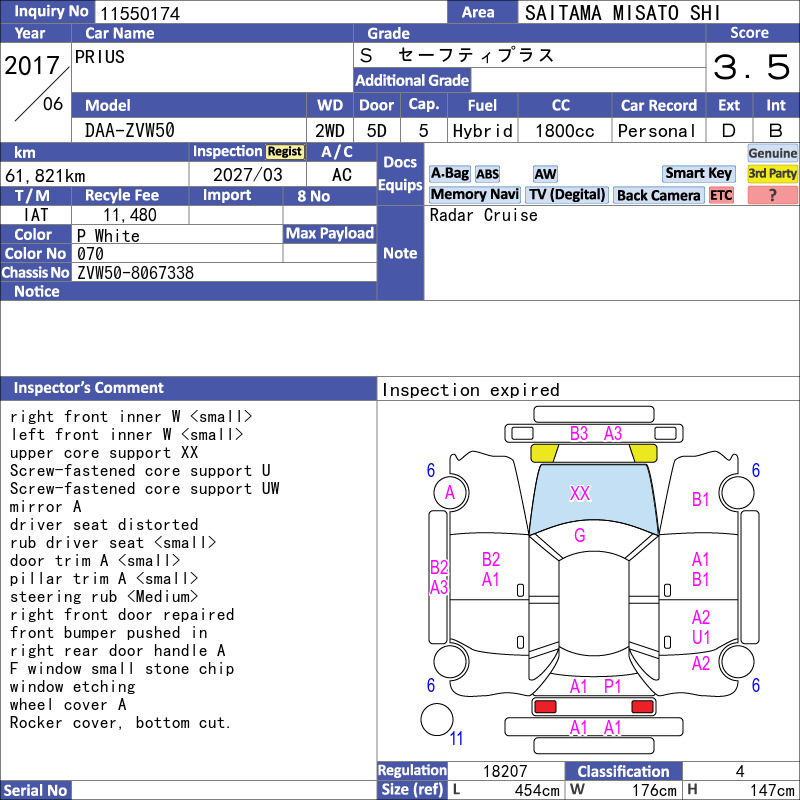Screen dimensions: 800x800
Task: Select the yellow 3rd Party swatch
Action: (x=772, y=173)
